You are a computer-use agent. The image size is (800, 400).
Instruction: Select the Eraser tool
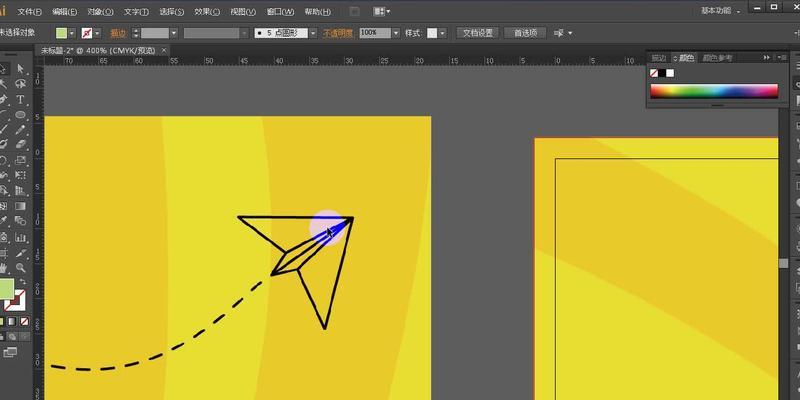click(x=20, y=144)
